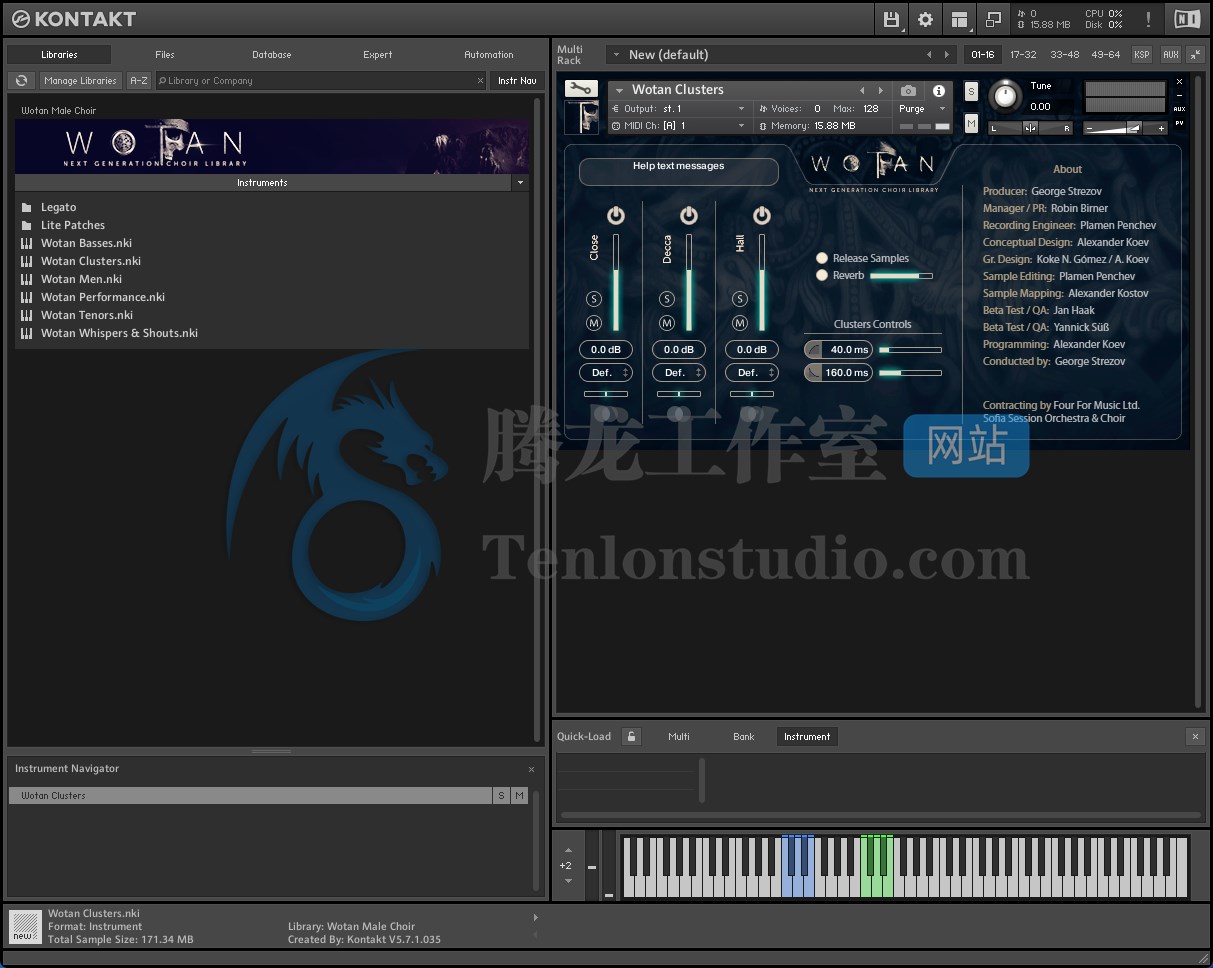Mute the Wotan Clusters instrument header

971,123
